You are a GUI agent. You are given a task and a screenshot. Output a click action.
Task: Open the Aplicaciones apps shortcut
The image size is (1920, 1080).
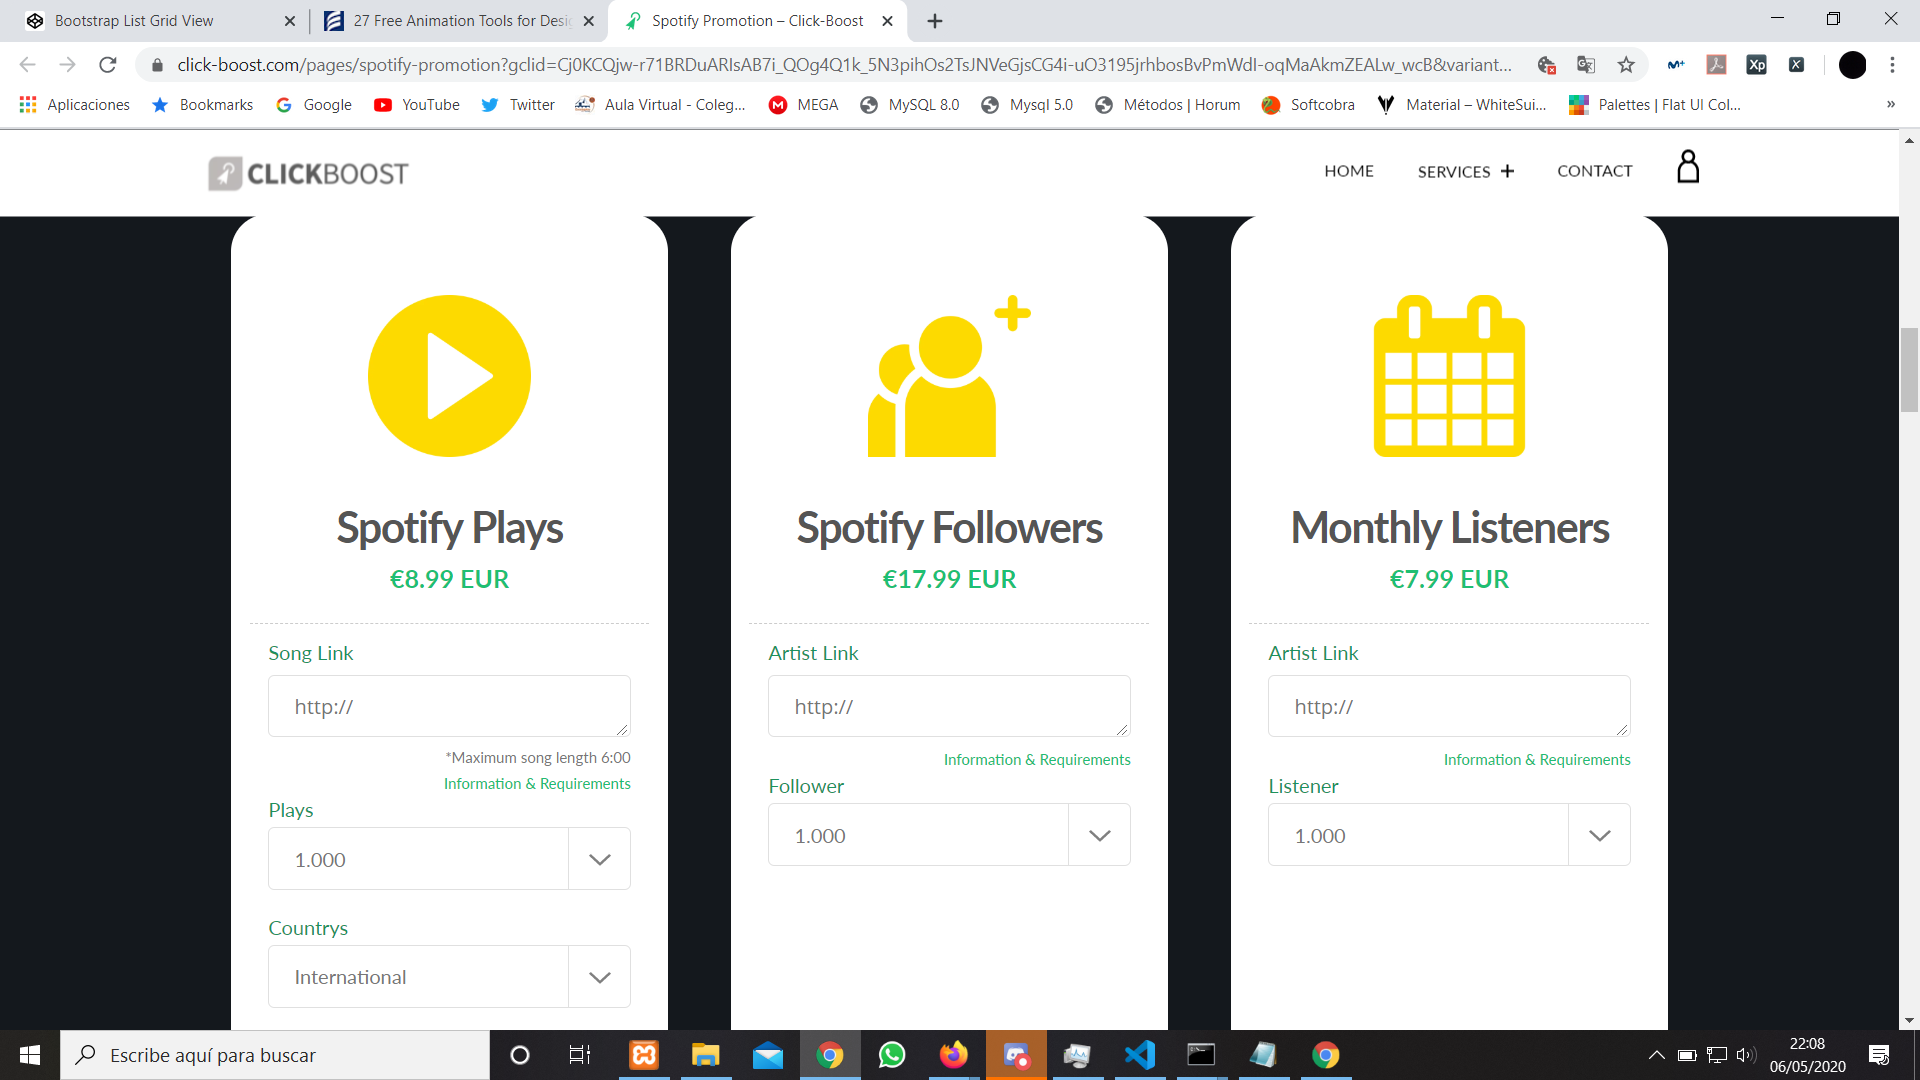75,105
